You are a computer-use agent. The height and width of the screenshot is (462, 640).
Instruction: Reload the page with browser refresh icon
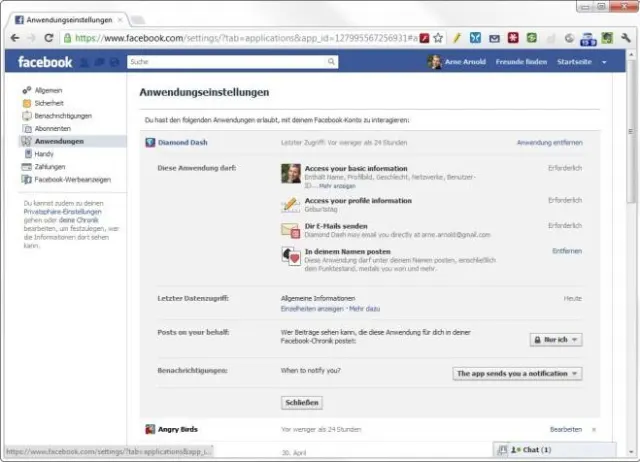point(49,38)
